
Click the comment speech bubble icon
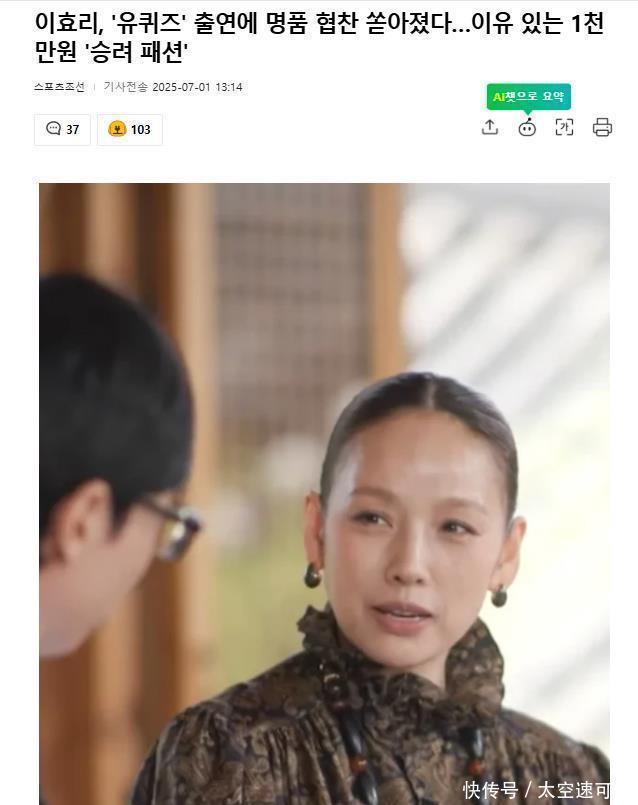(x=53, y=128)
